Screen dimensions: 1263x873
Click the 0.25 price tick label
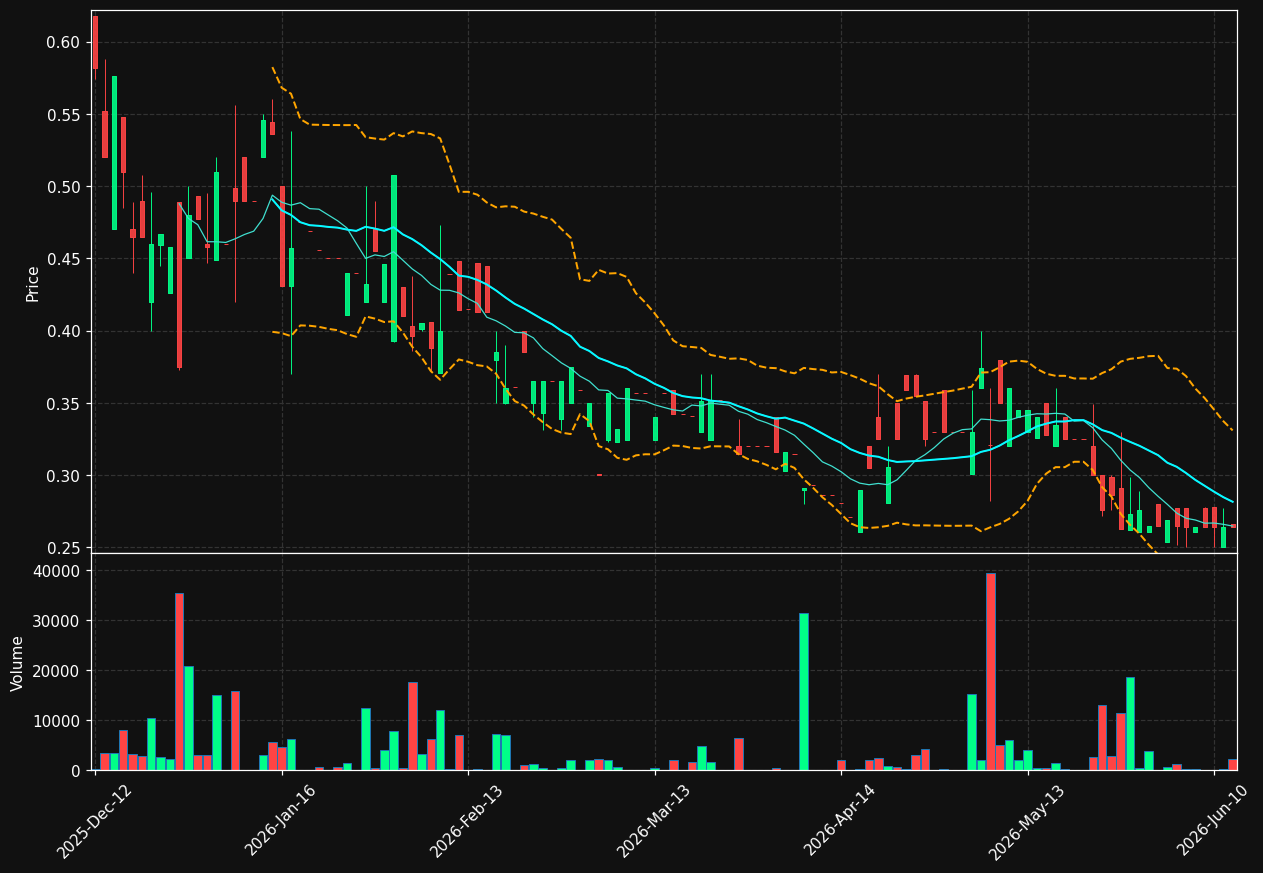click(x=63, y=548)
